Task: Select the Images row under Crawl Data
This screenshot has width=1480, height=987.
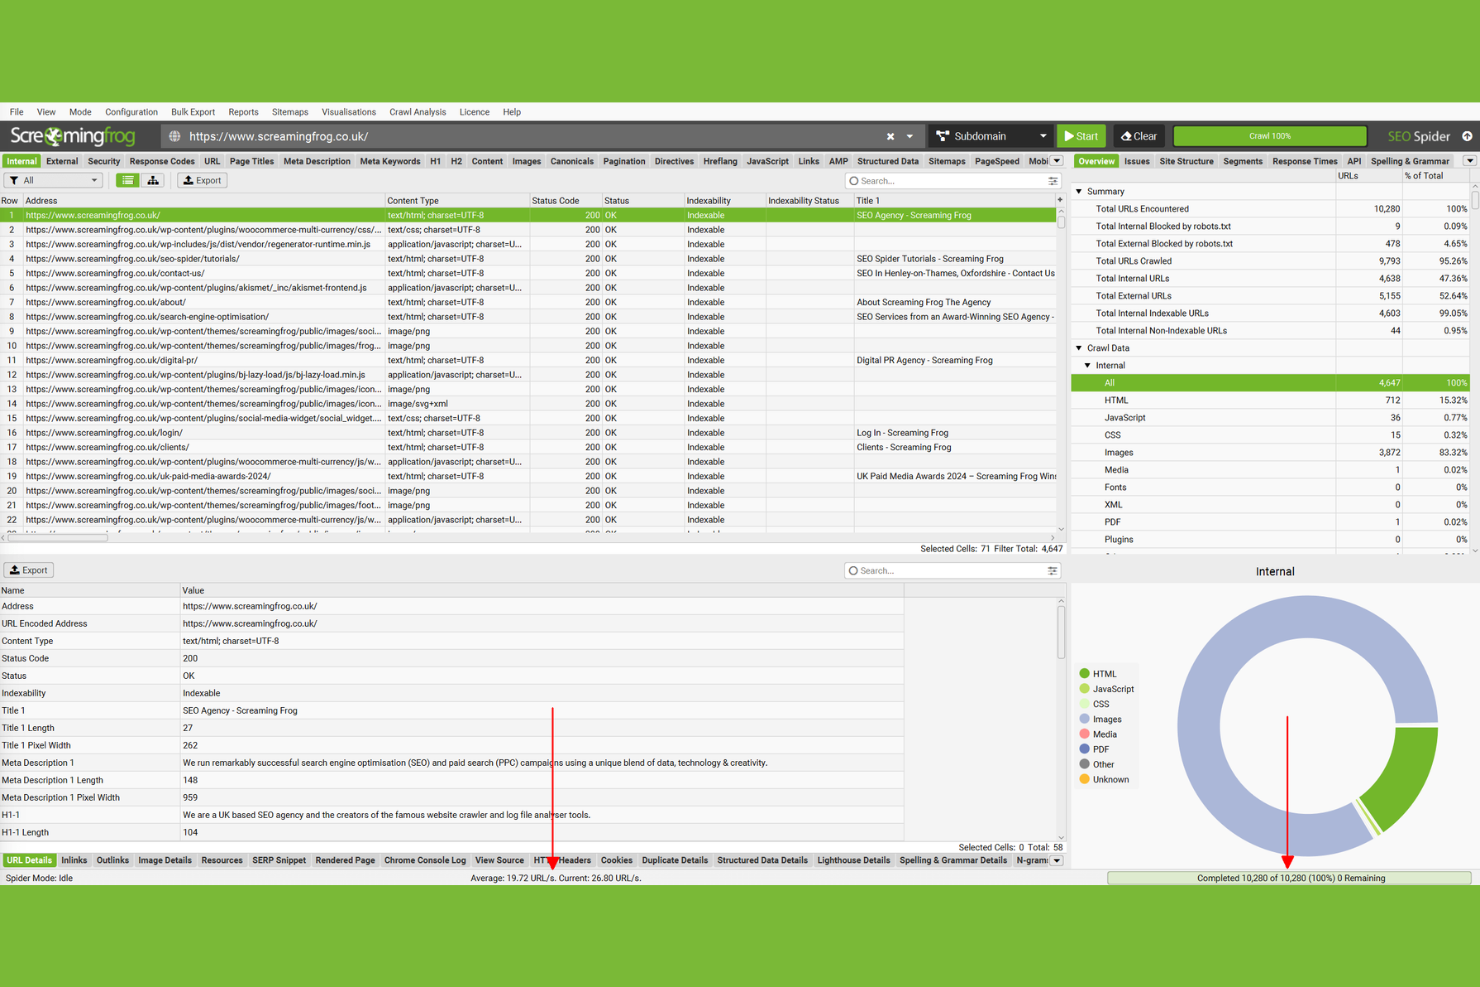Action: click(x=1271, y=452)
